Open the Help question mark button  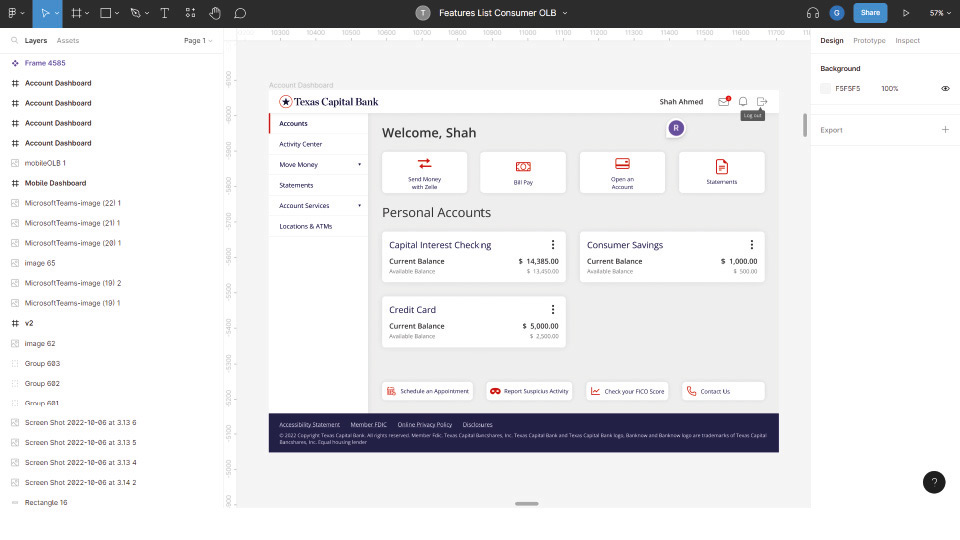[934, 482]
